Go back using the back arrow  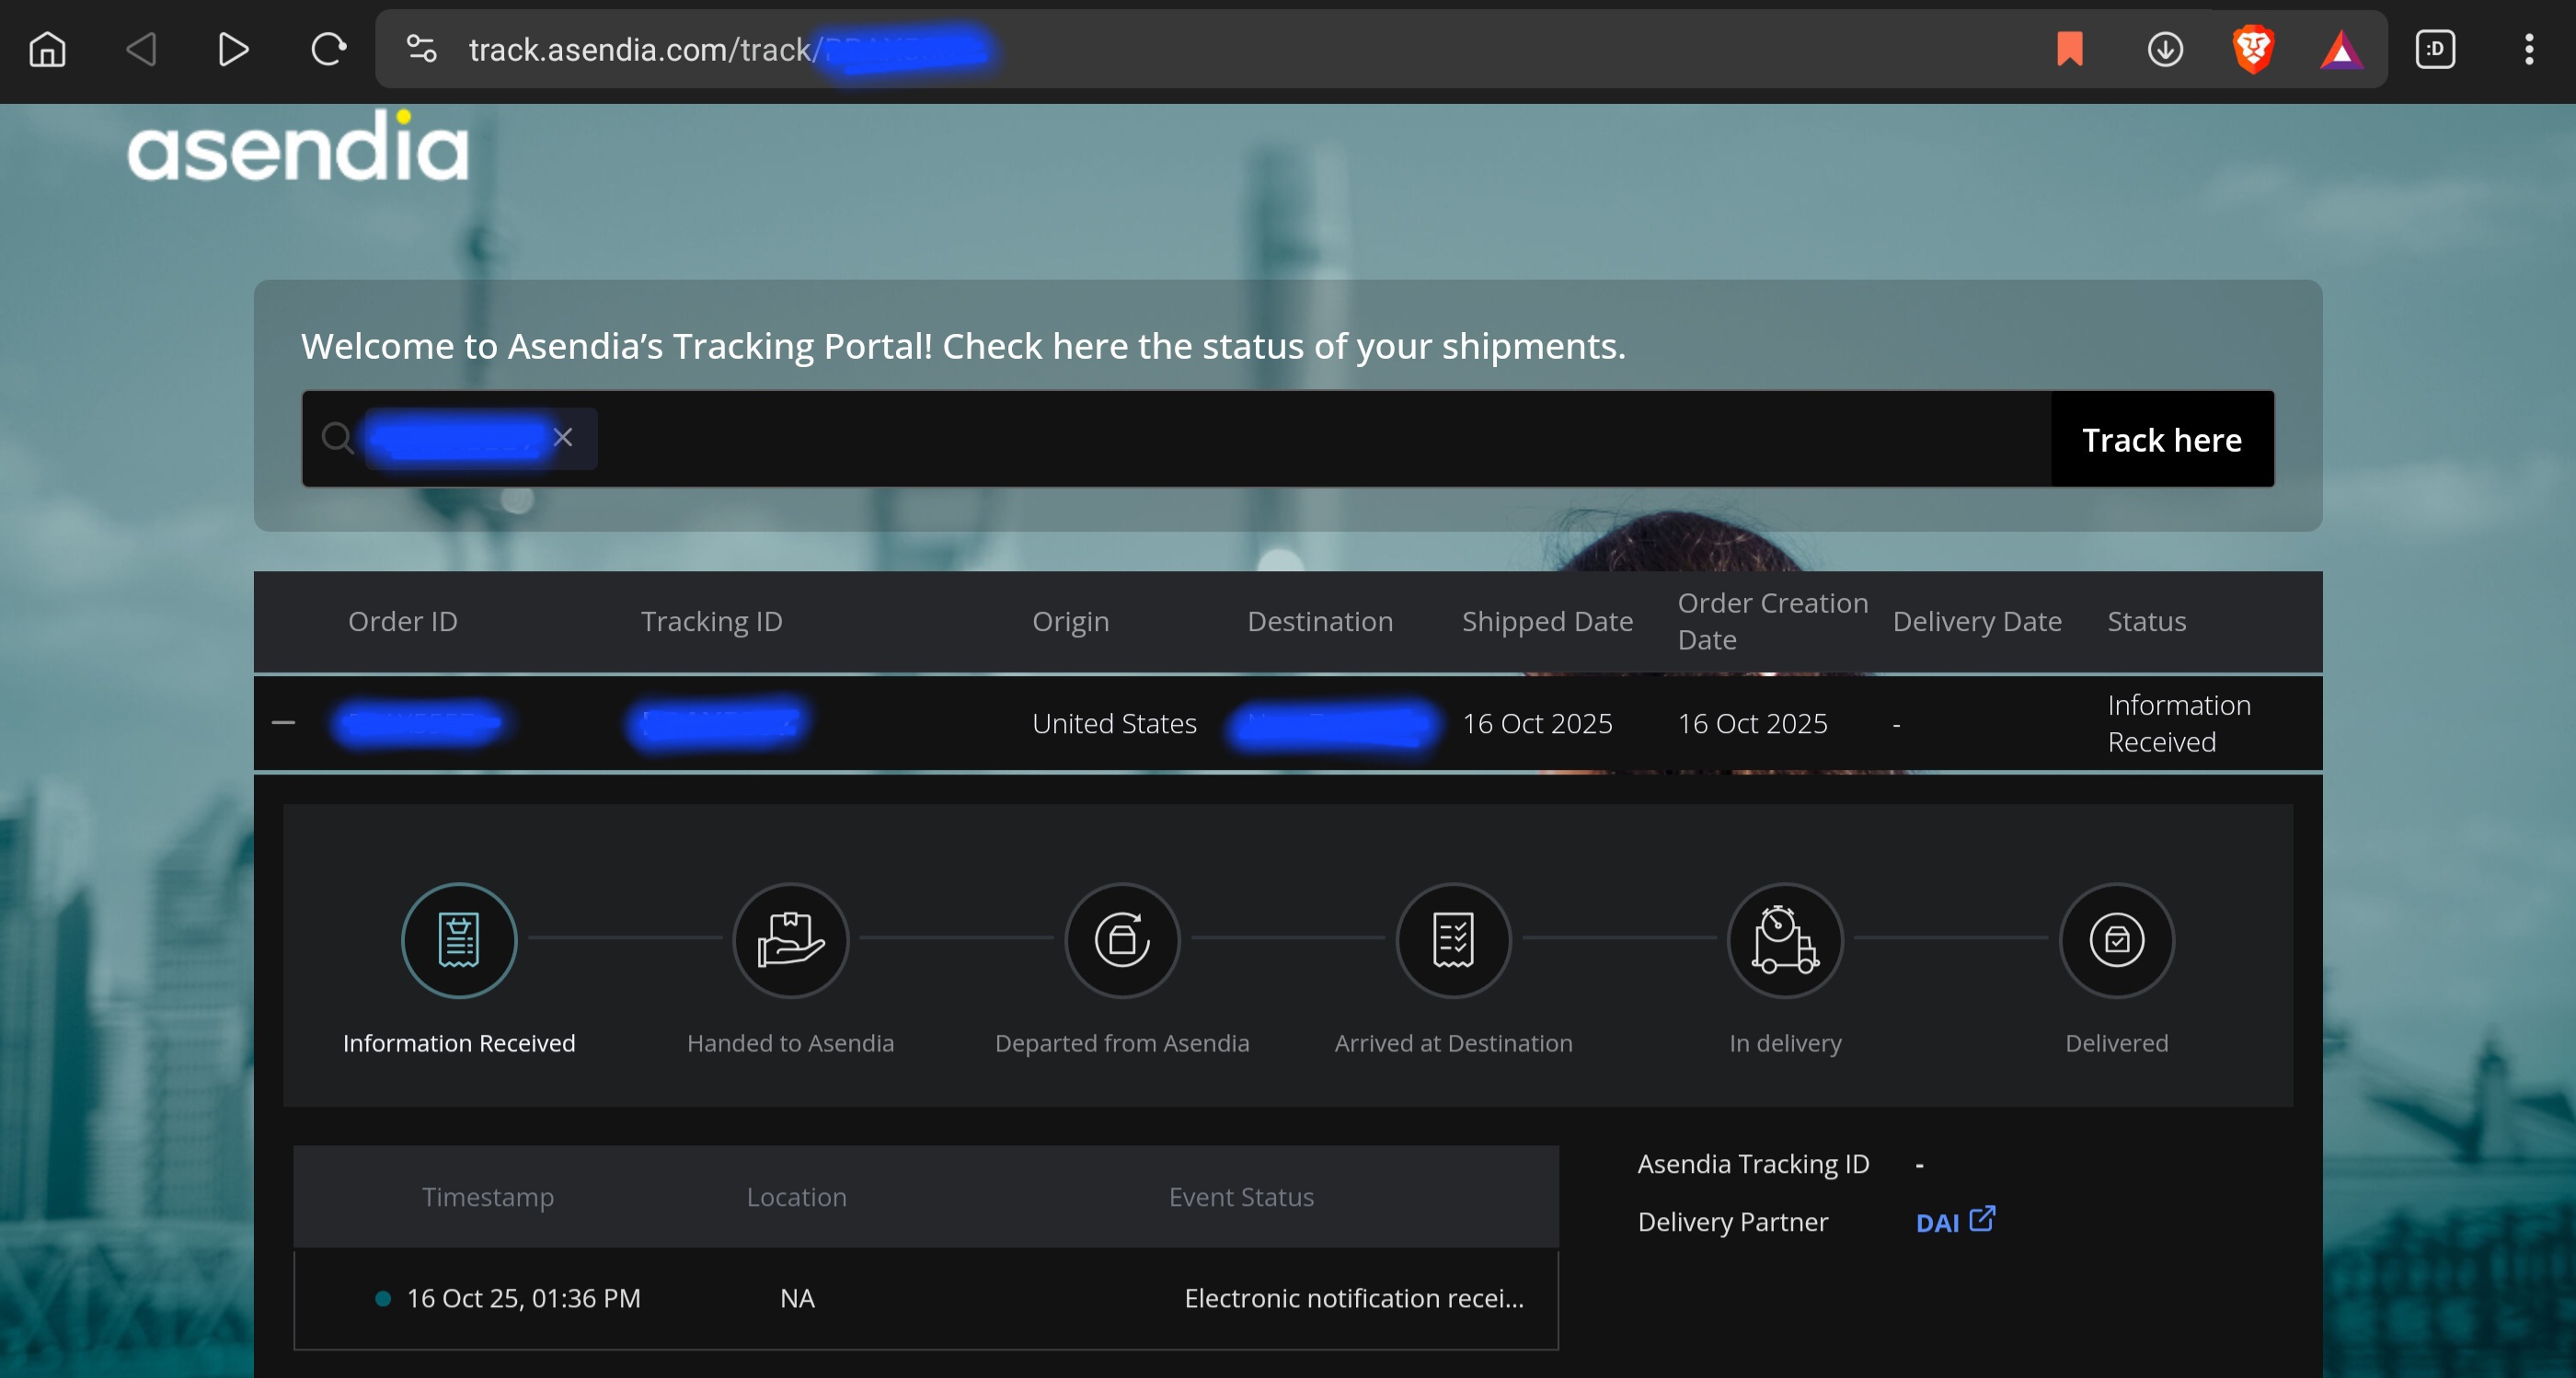point(141,49)
